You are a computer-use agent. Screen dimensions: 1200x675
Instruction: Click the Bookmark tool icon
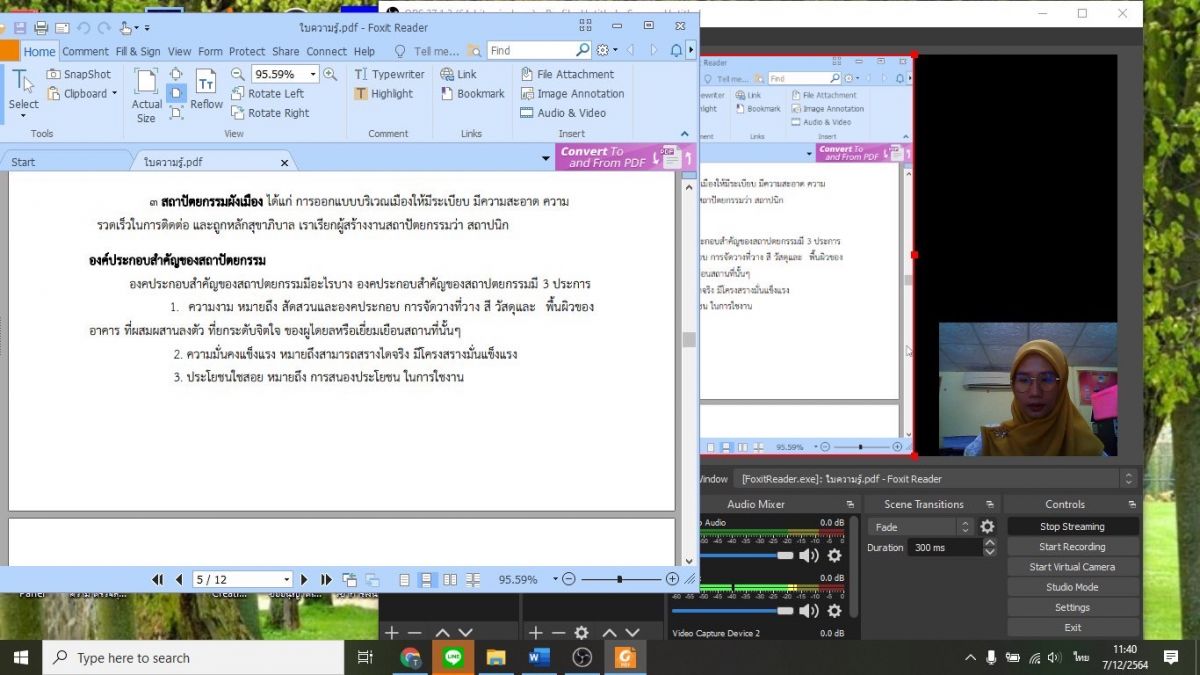pos(472,94)
